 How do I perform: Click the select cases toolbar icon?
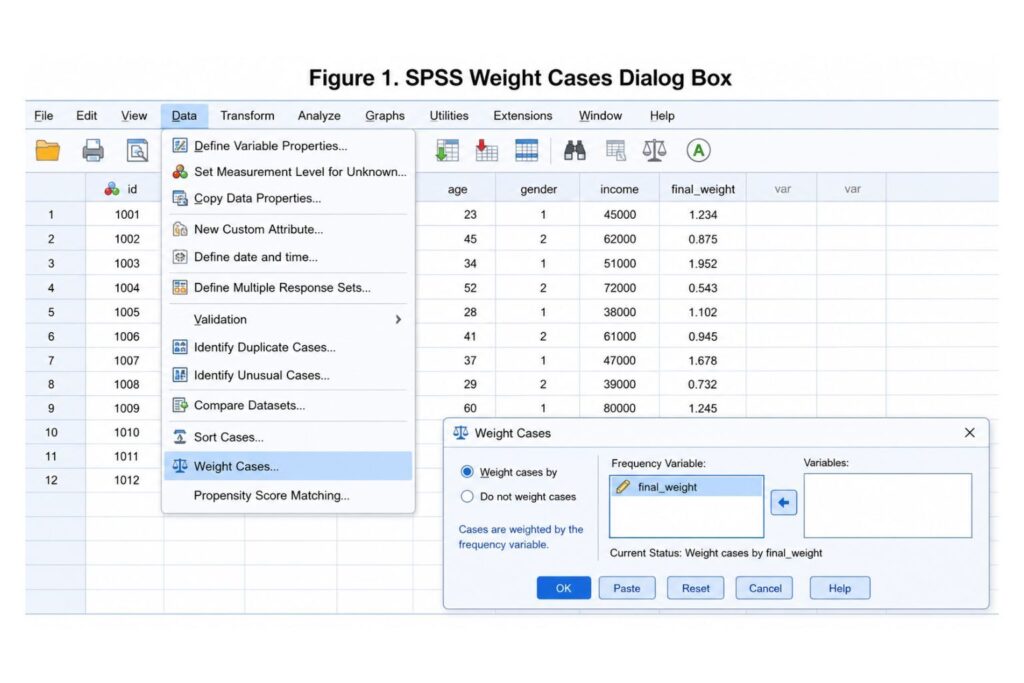615,151
